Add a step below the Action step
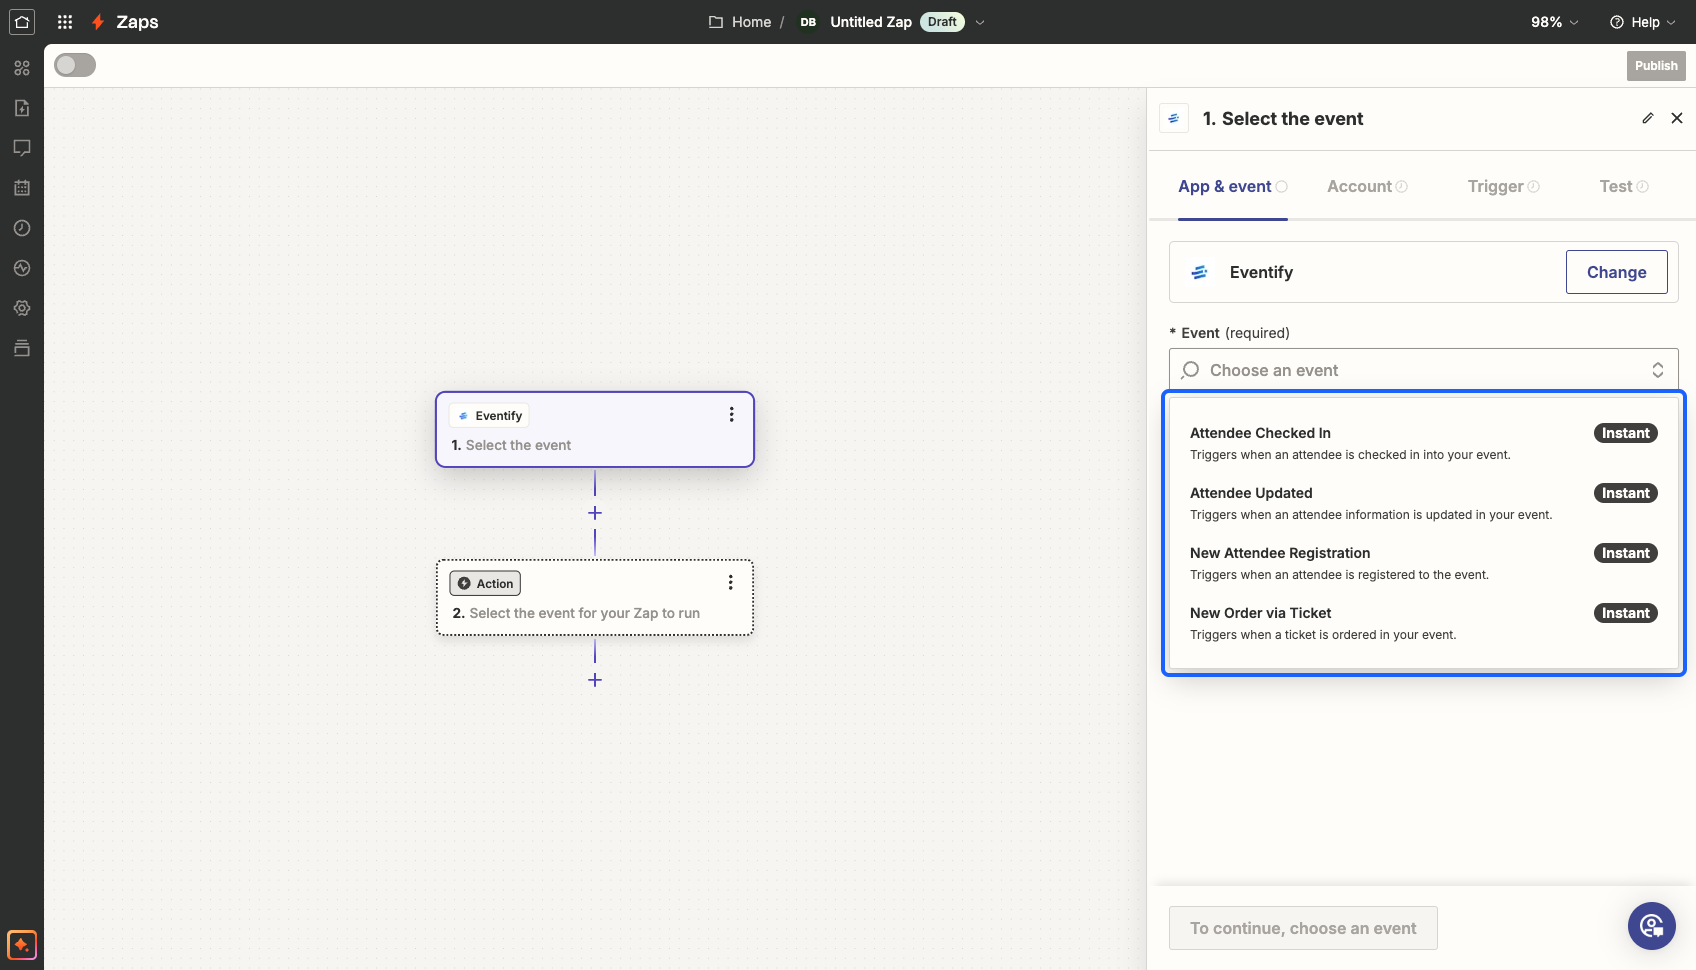Image resolution: width=1696 pixels, height=970 pixels. (595, 680)
